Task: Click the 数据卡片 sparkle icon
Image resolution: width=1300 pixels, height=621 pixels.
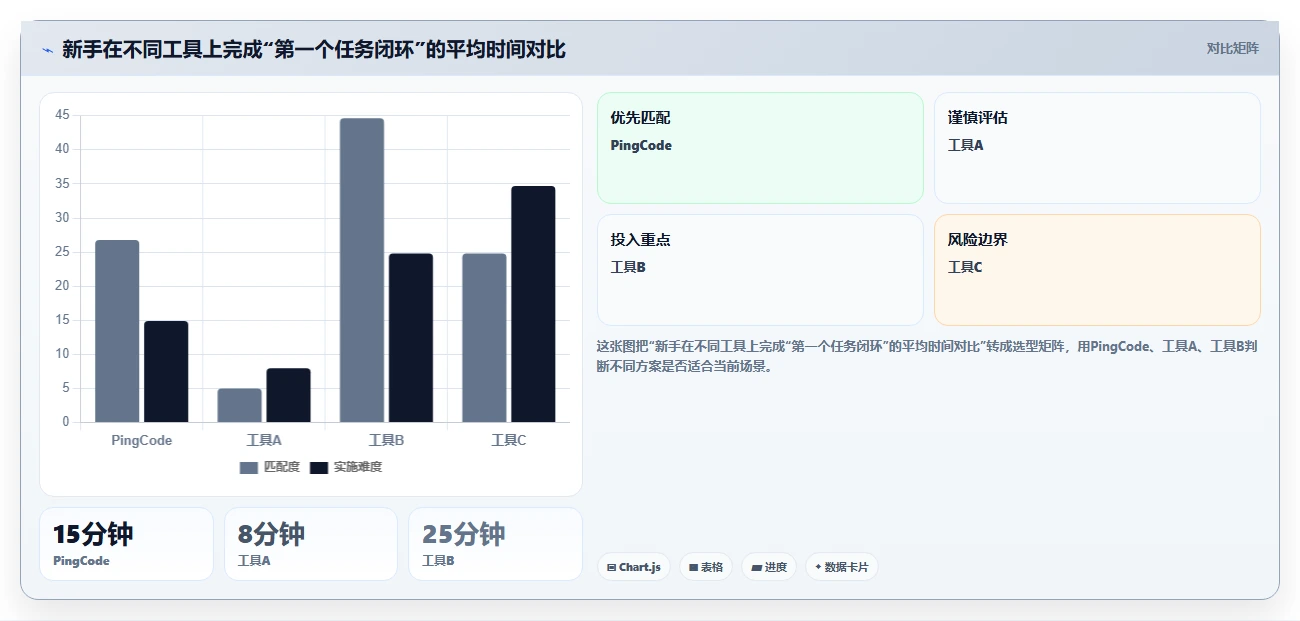Action: tap(818, 567)
